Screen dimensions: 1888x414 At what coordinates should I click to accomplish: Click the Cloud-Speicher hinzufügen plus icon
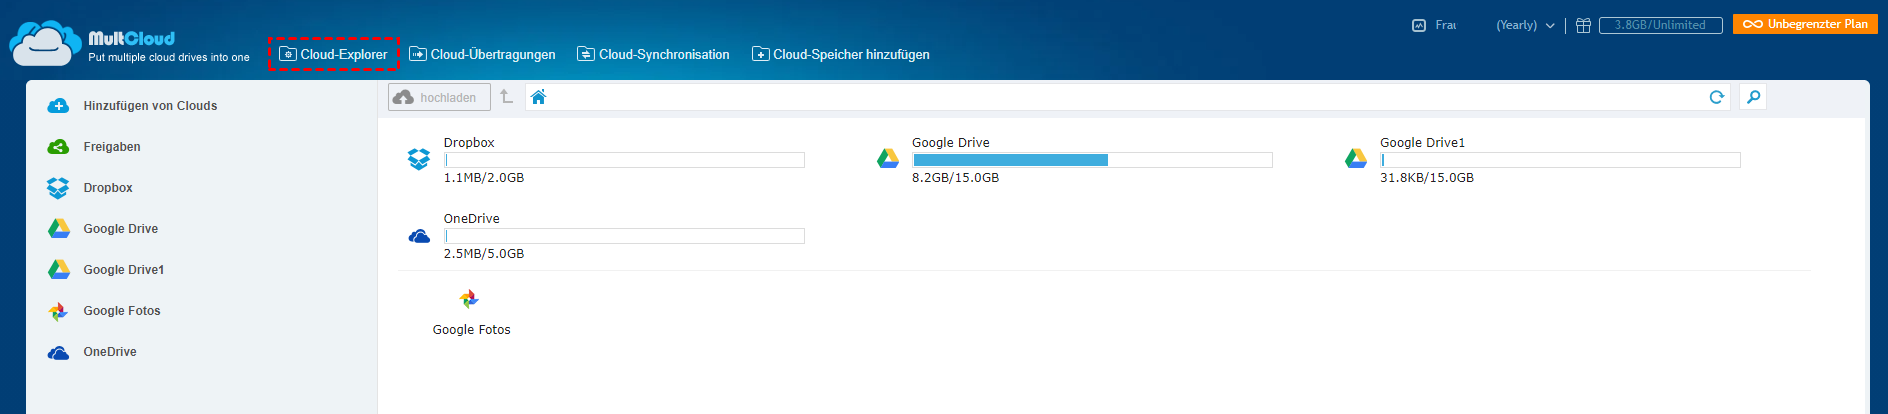tap(761, 54)
